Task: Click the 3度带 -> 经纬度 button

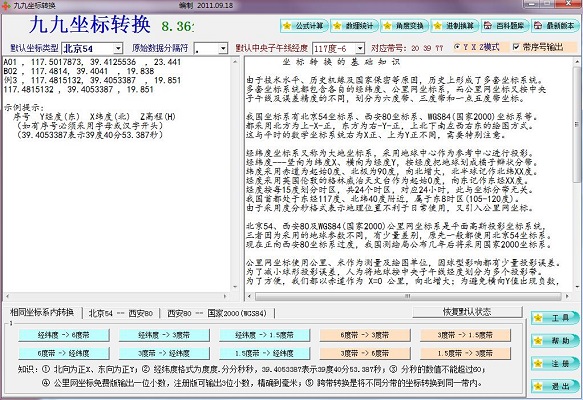Action: click(164, 353)
